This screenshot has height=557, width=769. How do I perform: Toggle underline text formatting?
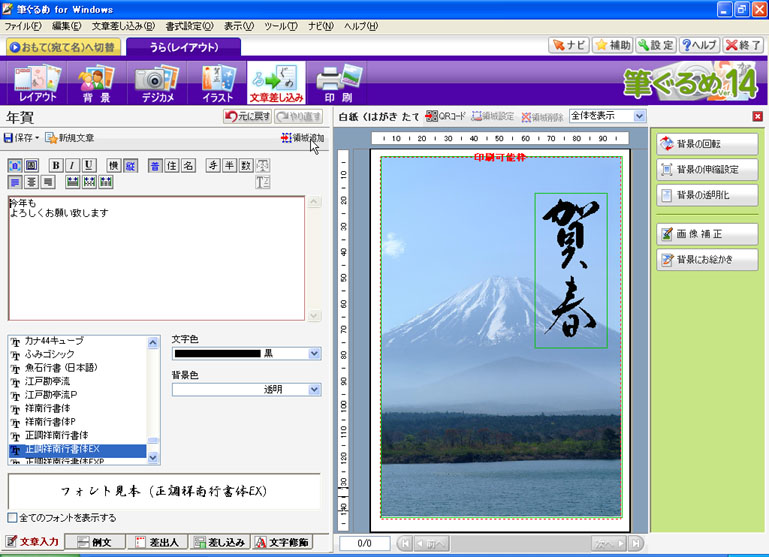[89, 165]
